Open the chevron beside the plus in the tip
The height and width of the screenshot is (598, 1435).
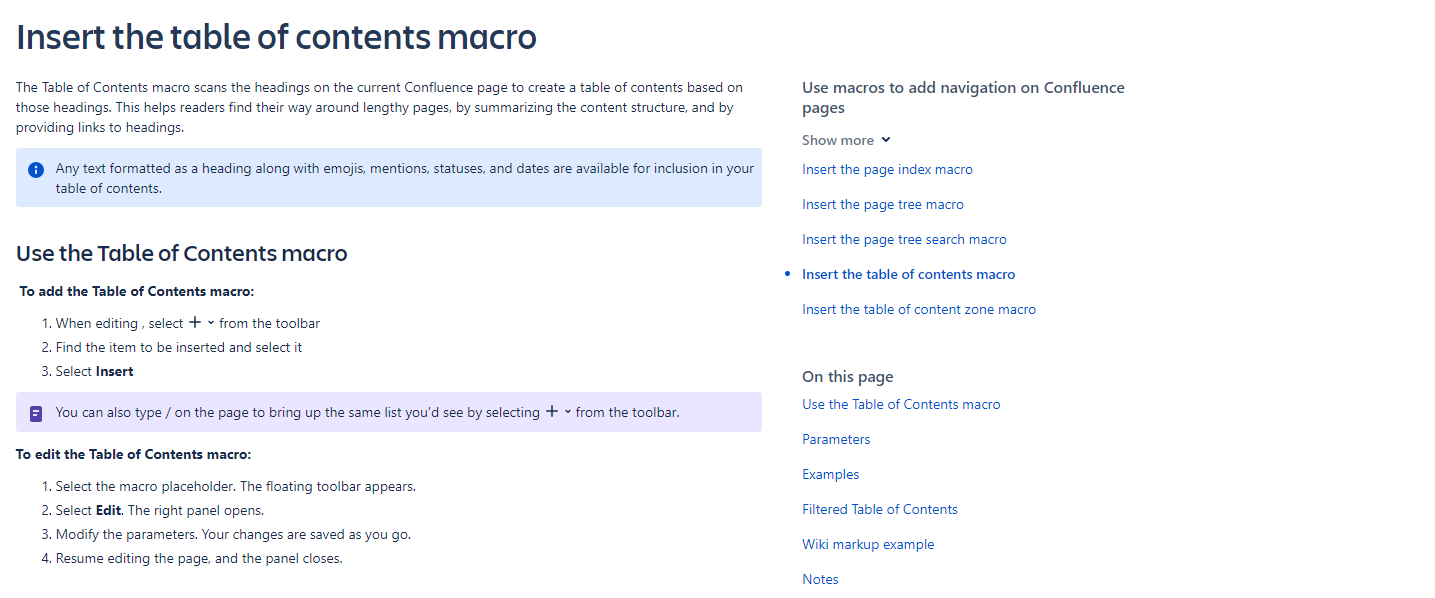(x=567, y=412)
